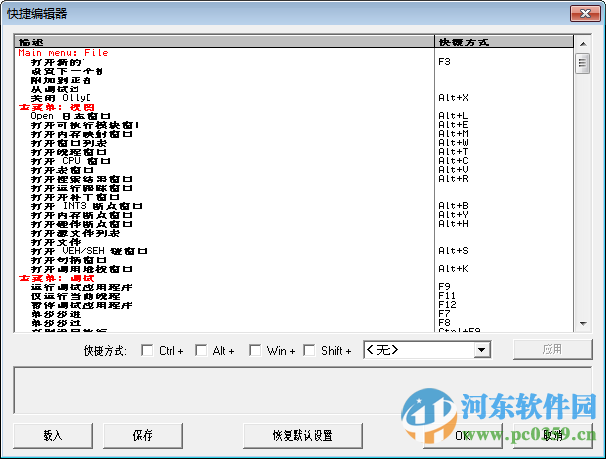This screenshot has height=459, width=606.
Task: Select the Alt+H shortcut cell
Action: [504, 224]
